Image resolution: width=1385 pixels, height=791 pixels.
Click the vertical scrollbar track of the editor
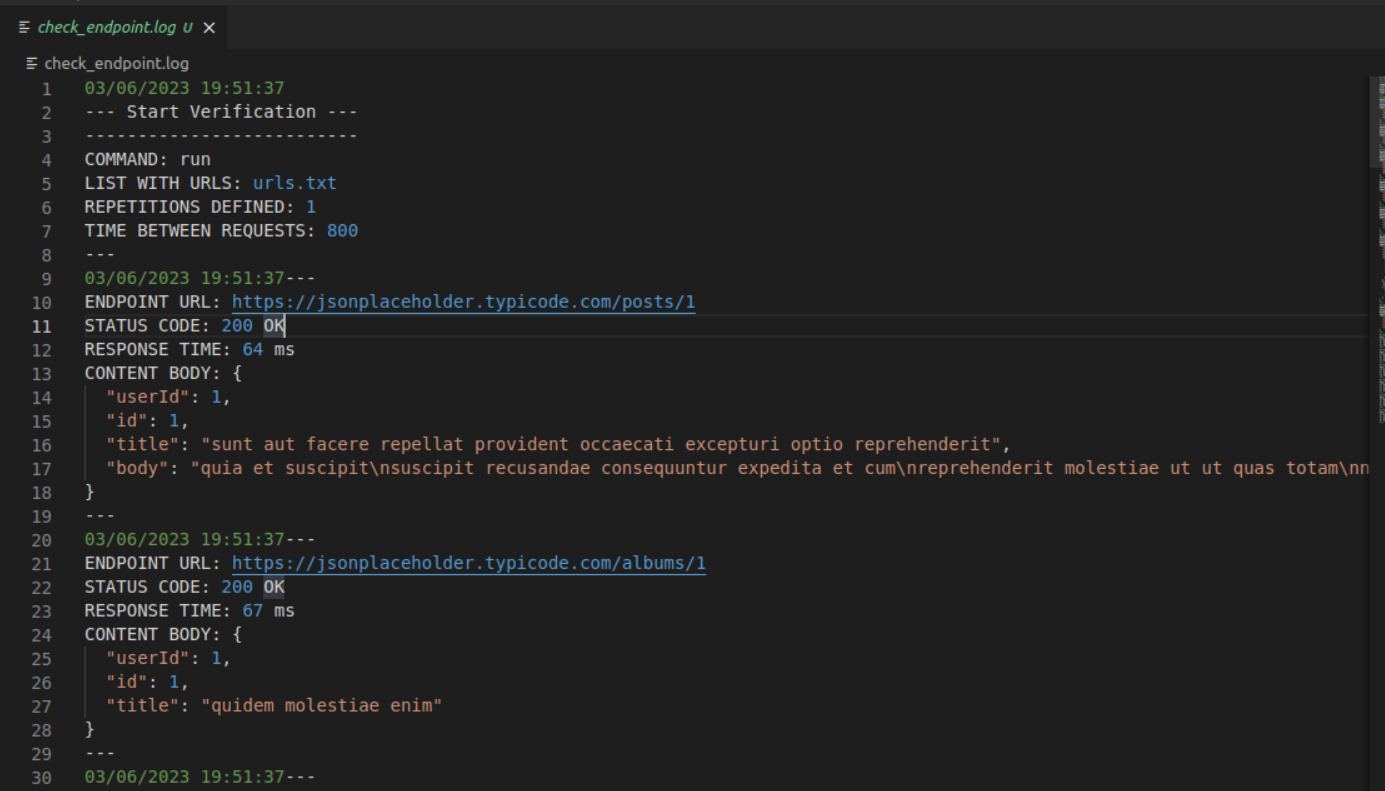1376,500
